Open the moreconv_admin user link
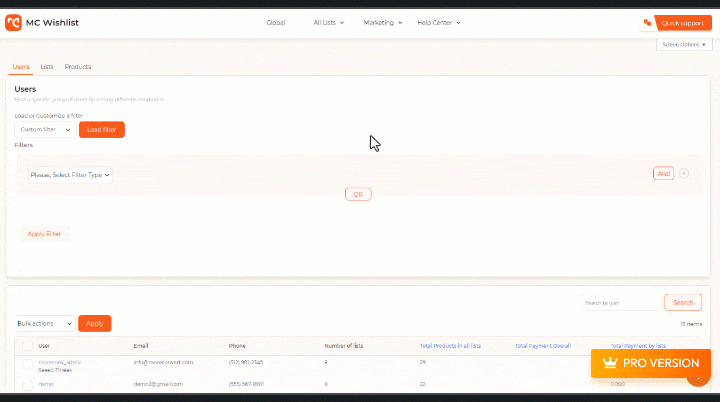This screenshot has height=402, width=720. (60, 362)
